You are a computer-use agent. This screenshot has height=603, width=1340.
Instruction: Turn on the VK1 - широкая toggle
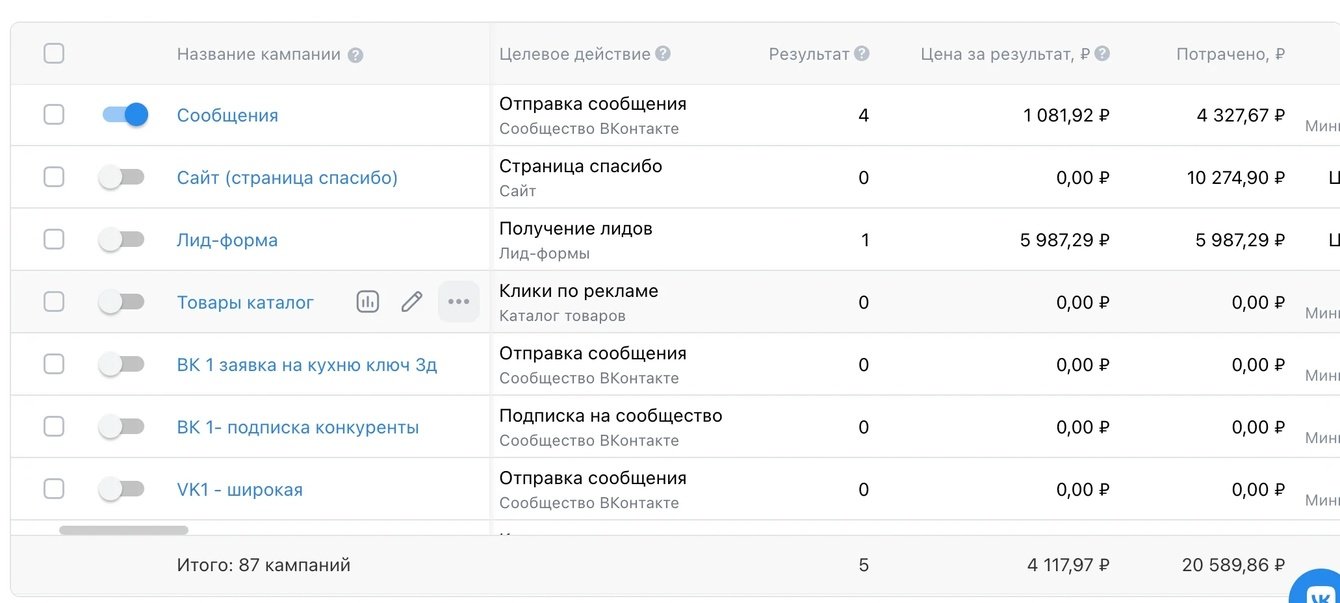122,490
